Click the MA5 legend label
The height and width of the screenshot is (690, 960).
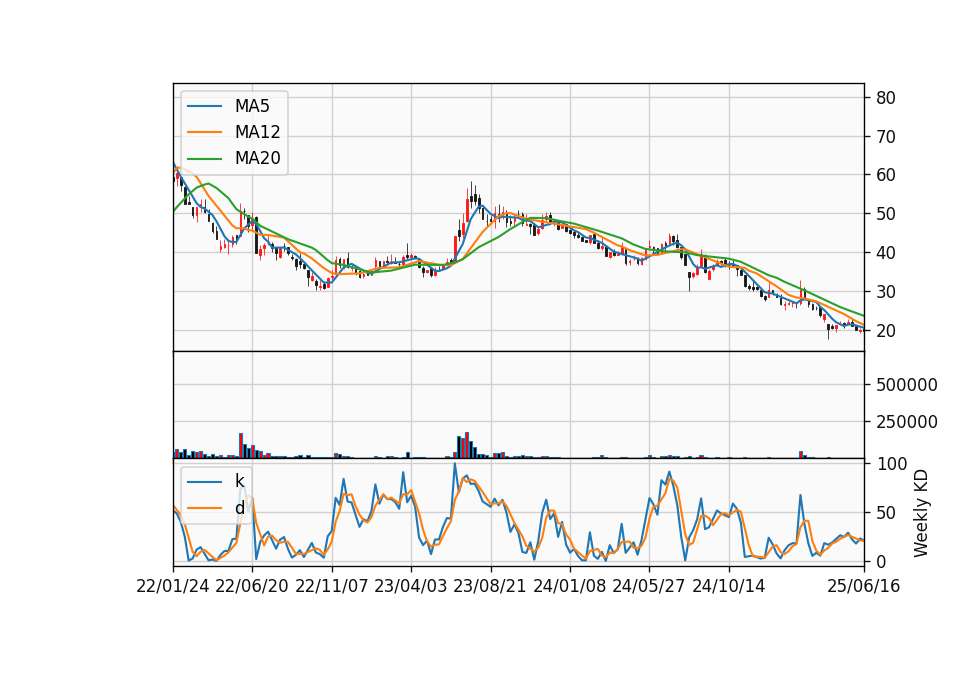coord(252,106)
